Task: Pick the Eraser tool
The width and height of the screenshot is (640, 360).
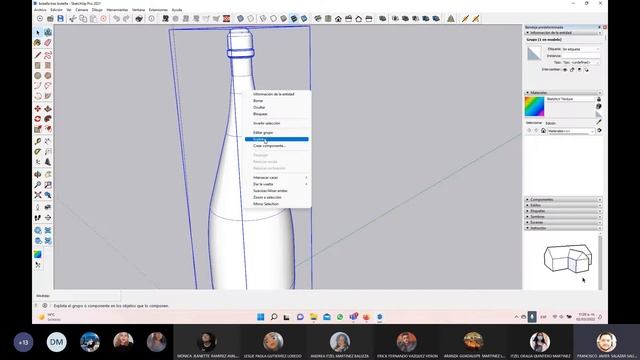Action: [48, 42]
